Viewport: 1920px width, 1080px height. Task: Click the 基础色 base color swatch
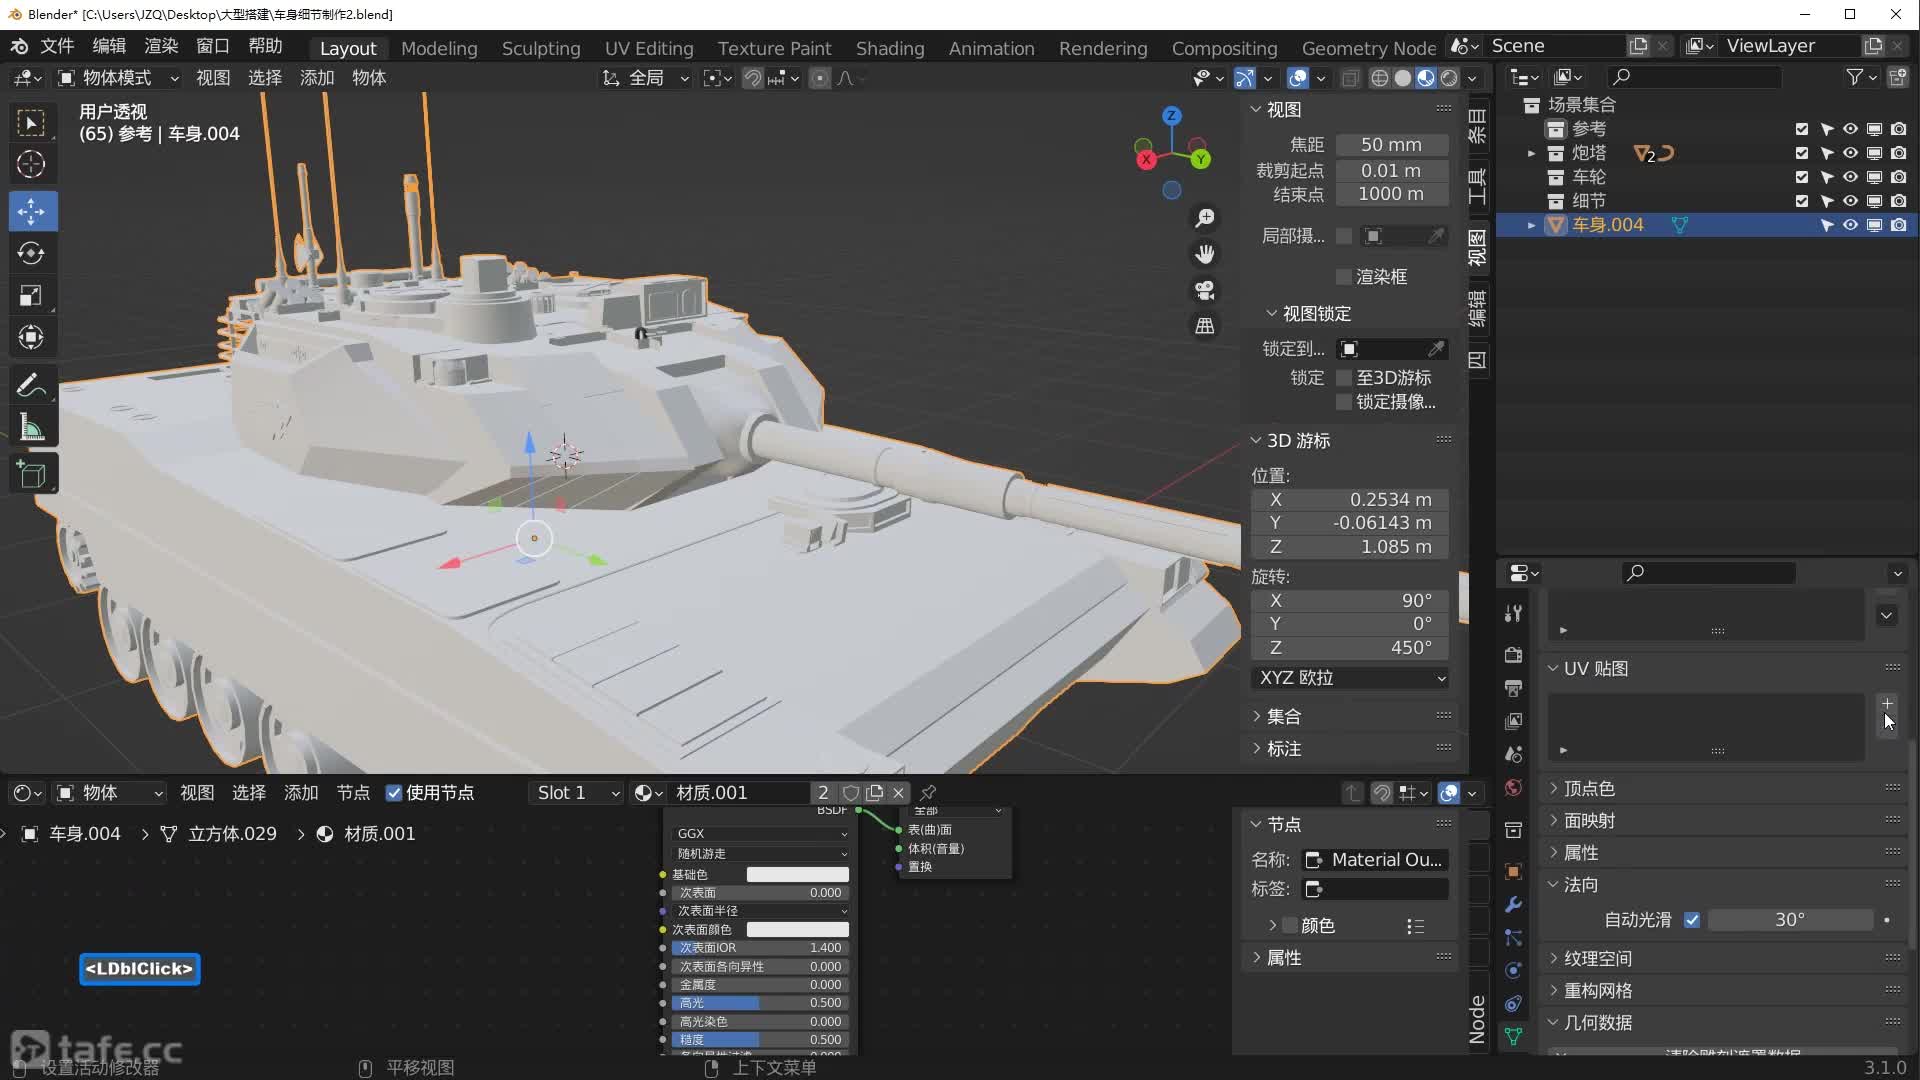pos(797,875)
